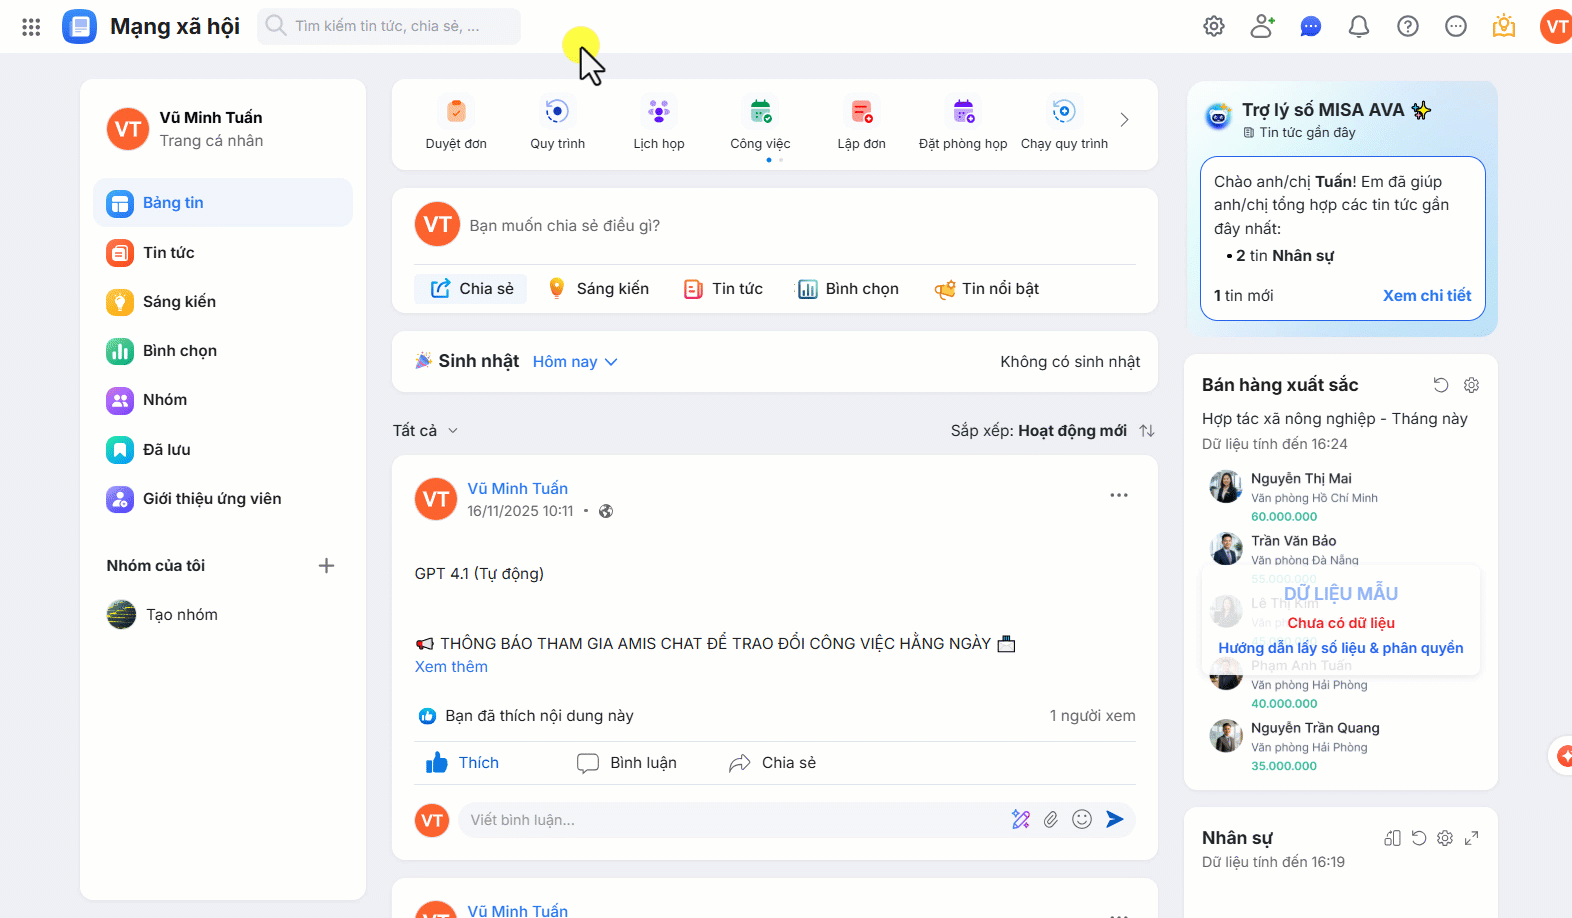Screen dimensions: 1572x918
Task: Click the more options icon in the top bar
Action: click(x=1456, y=27)
